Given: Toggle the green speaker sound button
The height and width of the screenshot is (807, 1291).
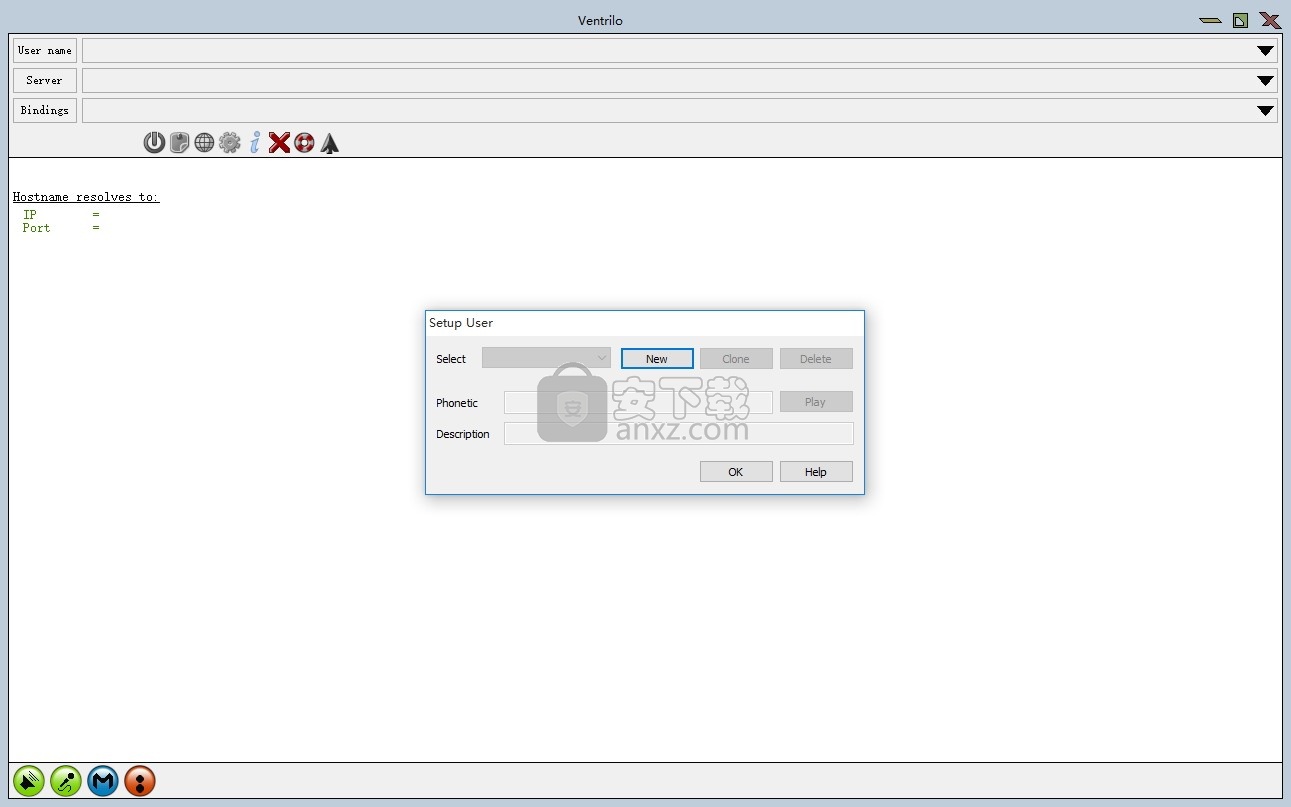Looking at the screenshot, I should pyautogui.click(x=29, y=781).
